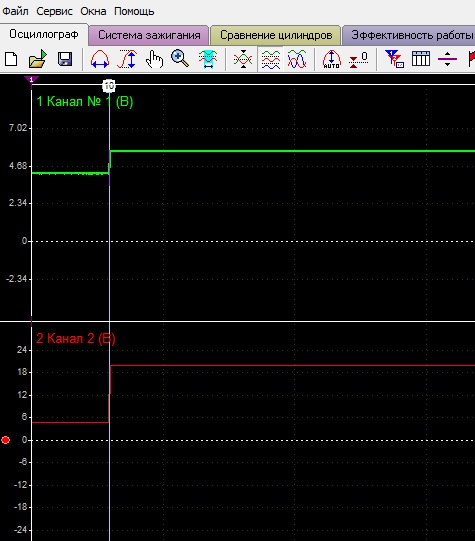The height and width of the screenshot is (541, 475).
Task: Click the 7.02 axis value of channel 1
Action: (18, 128)
